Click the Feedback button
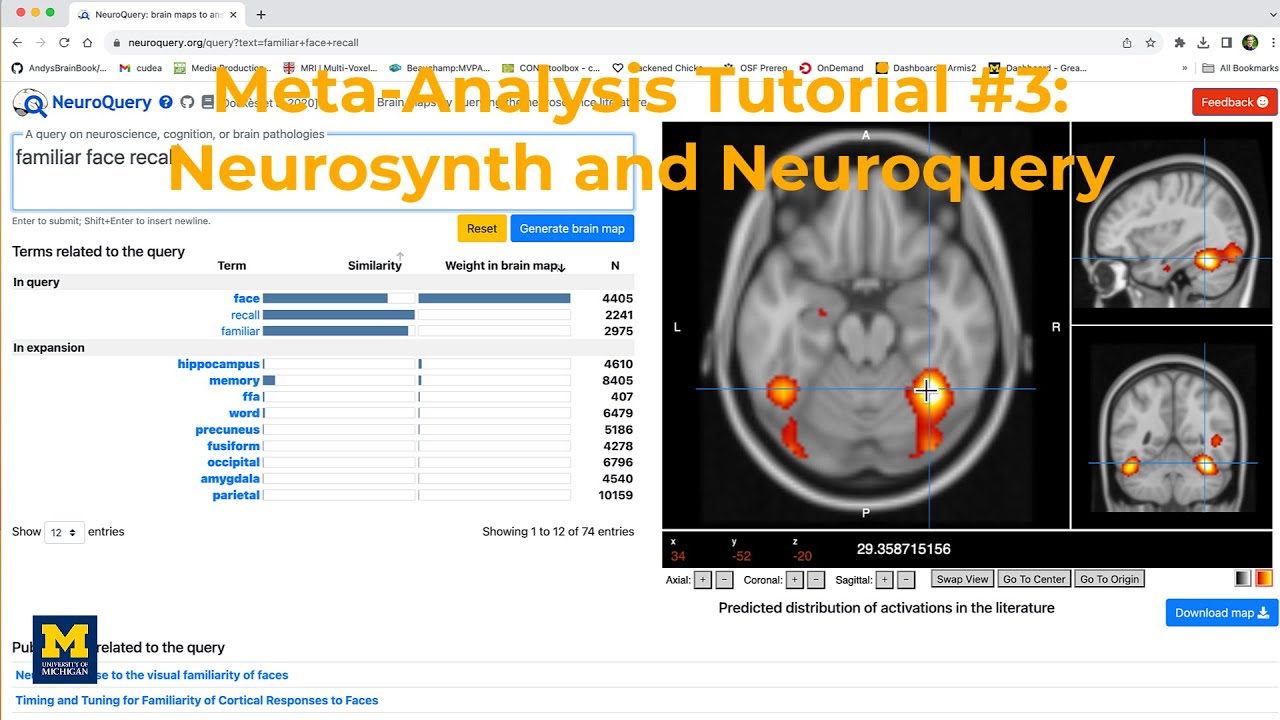1280x720 pixels. point(1234,102)
